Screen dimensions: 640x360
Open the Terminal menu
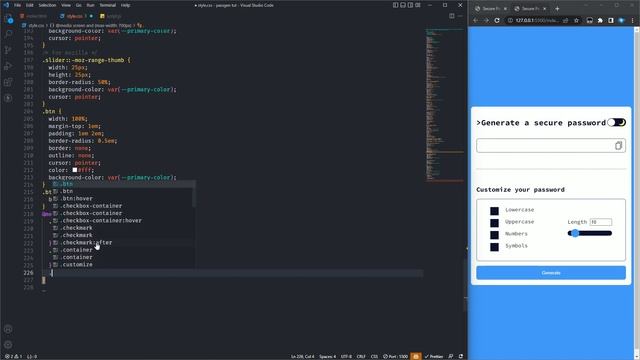108,5
